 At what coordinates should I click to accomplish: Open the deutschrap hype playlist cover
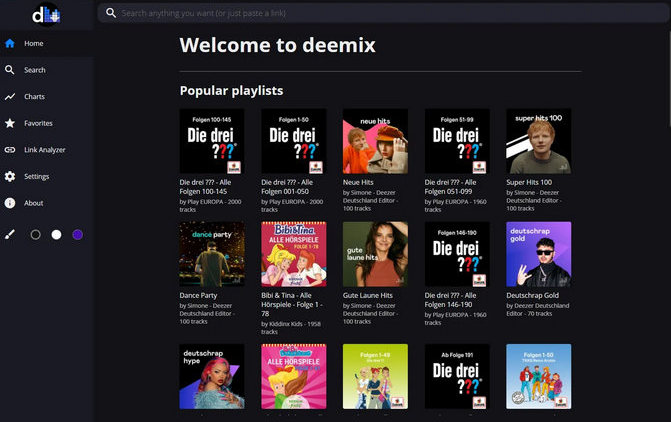(211, 377)
